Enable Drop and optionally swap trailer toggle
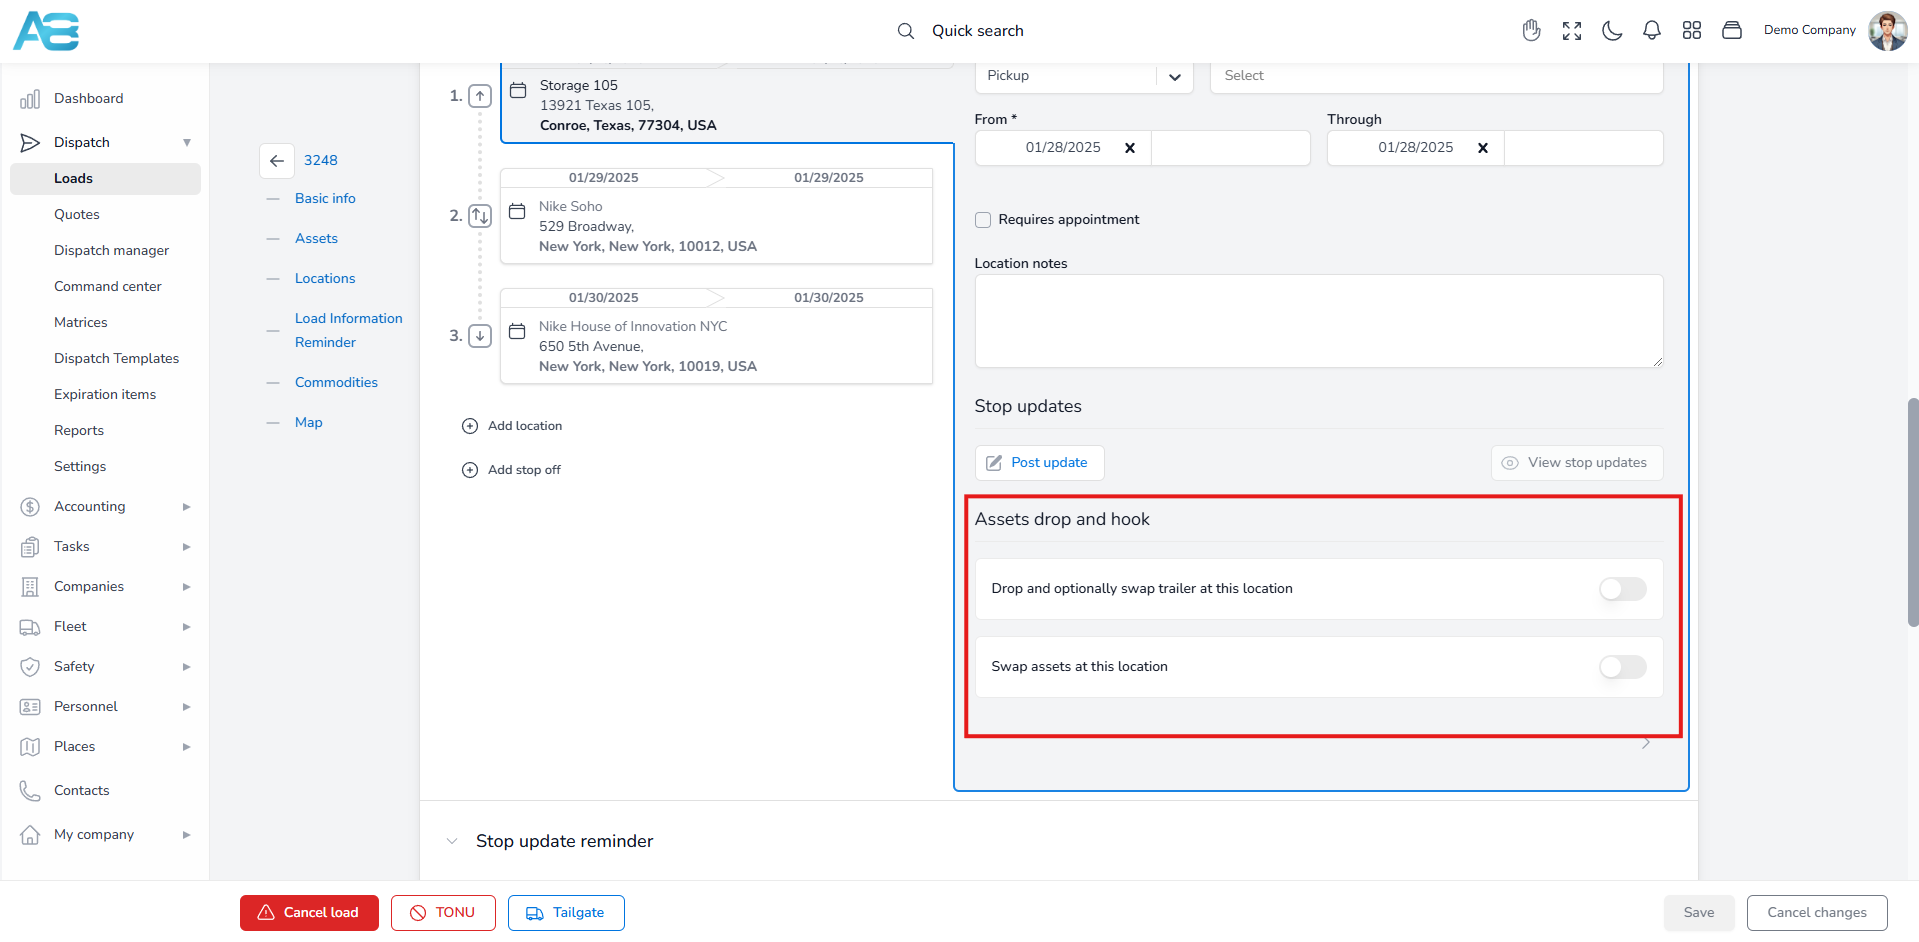Screen dimensions: 1919x942 click(1622, 589)
